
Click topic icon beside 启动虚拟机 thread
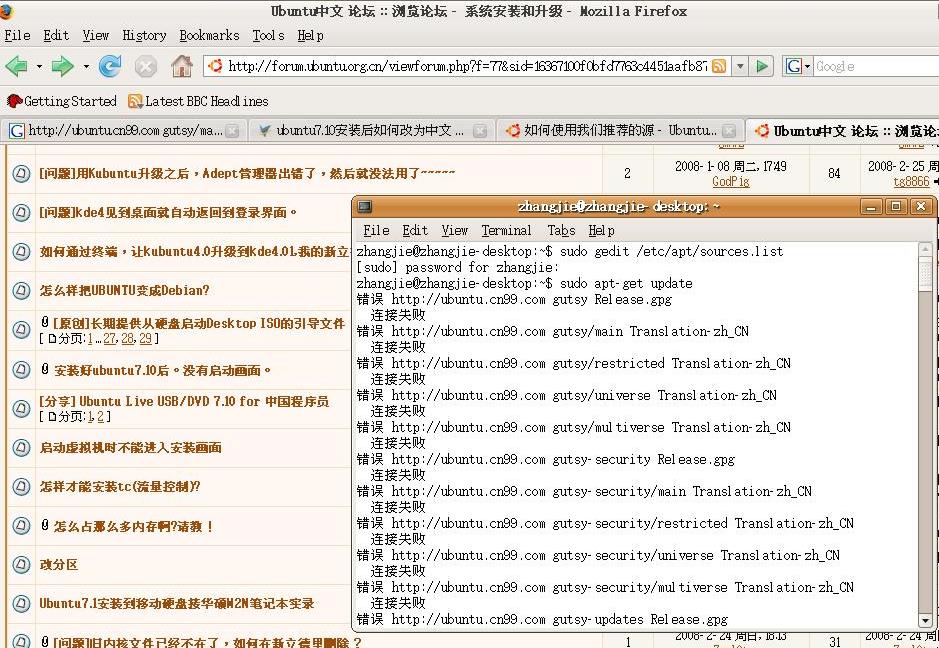[21, 447]
